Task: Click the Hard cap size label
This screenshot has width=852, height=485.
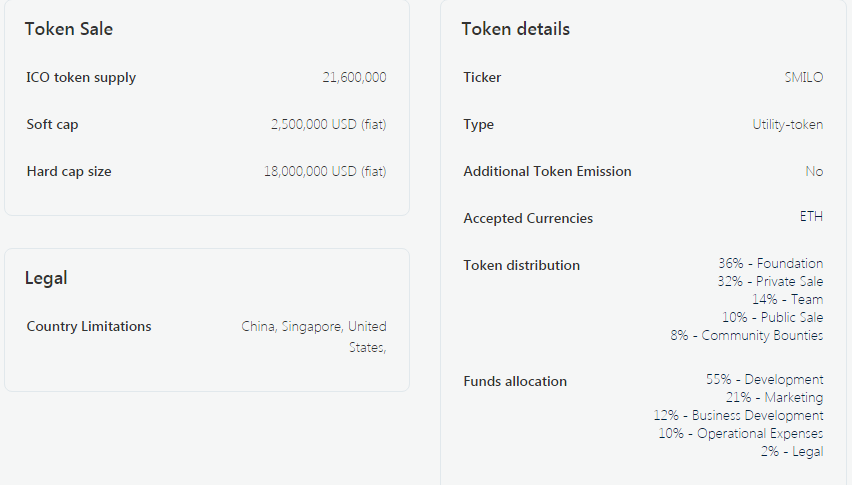Action: [69, 171]
